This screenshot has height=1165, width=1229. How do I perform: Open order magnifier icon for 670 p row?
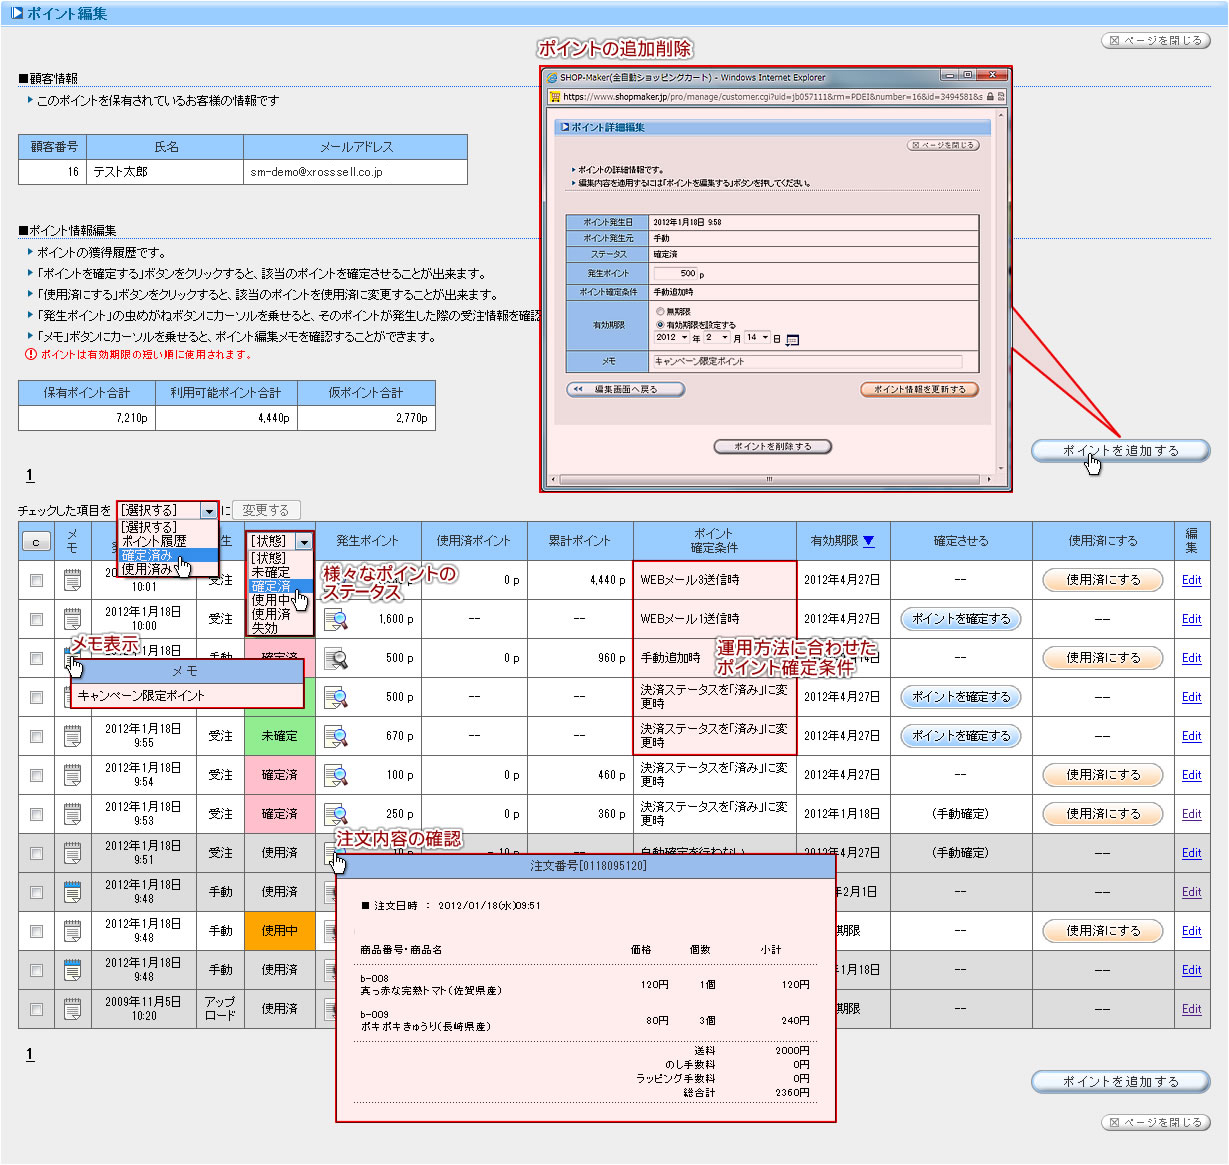pos(336,736)
